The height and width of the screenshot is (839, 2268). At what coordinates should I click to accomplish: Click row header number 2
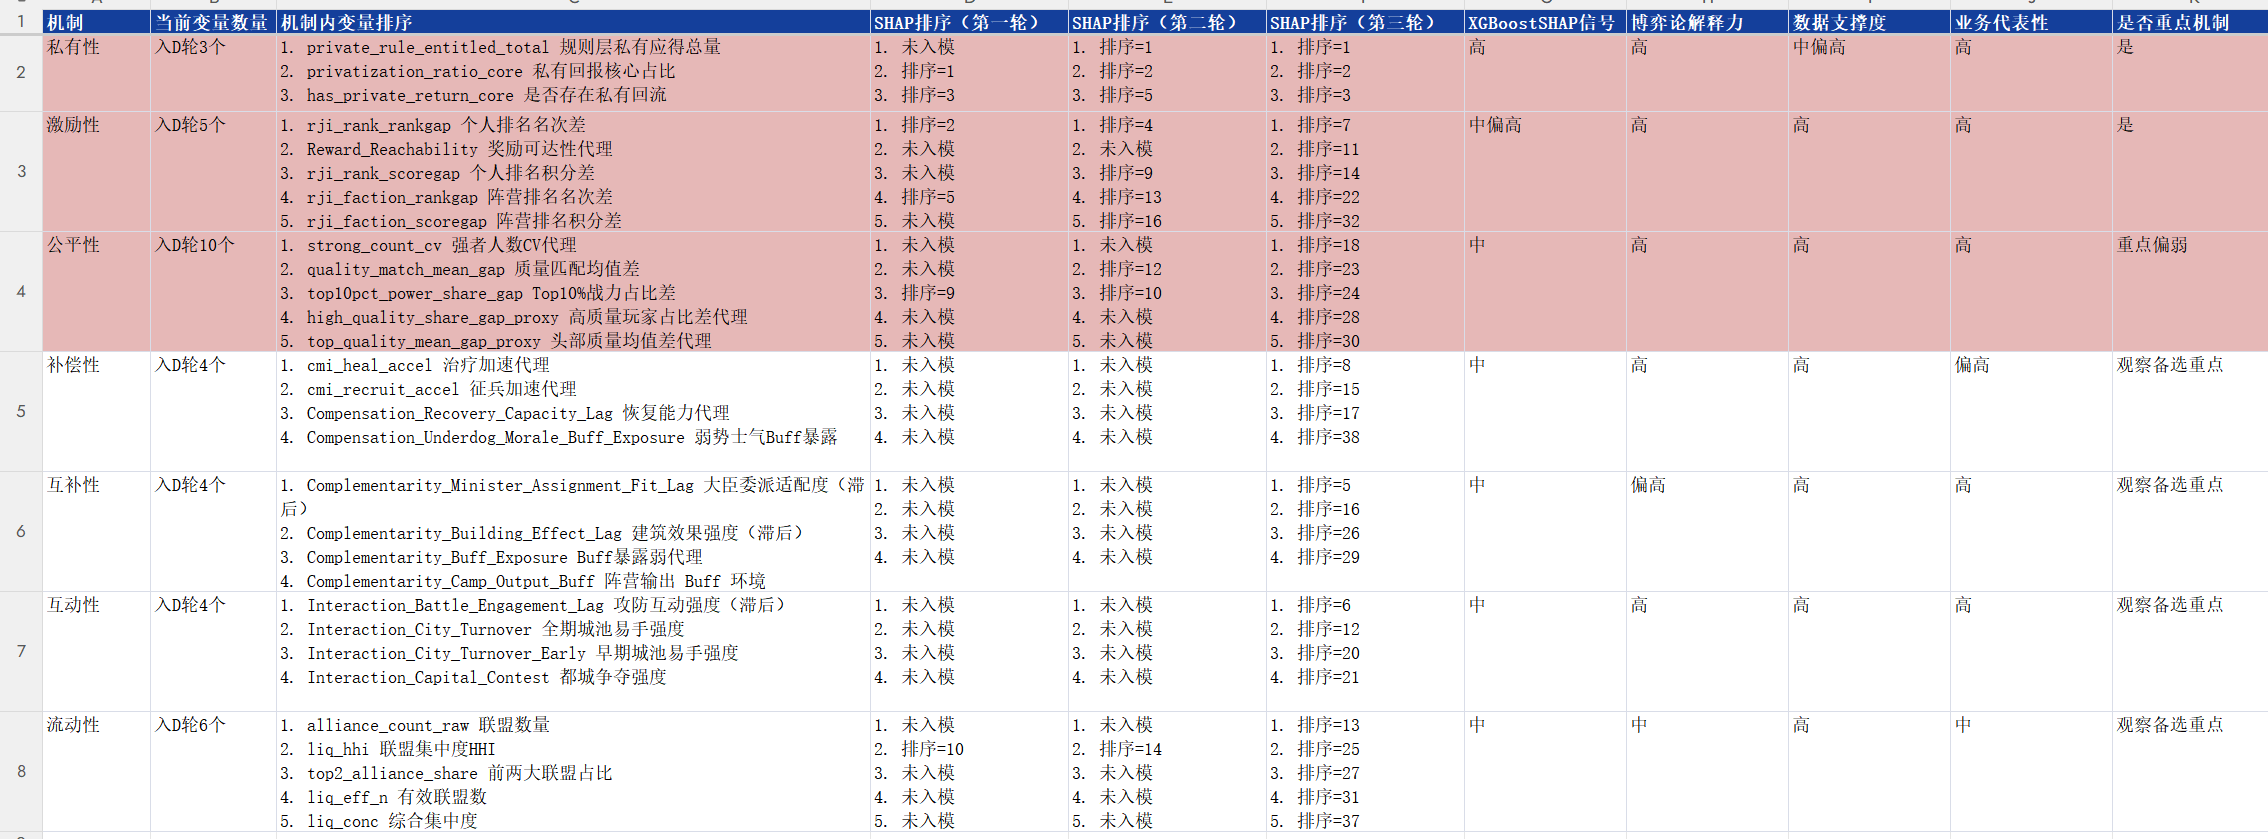[21, 72]
